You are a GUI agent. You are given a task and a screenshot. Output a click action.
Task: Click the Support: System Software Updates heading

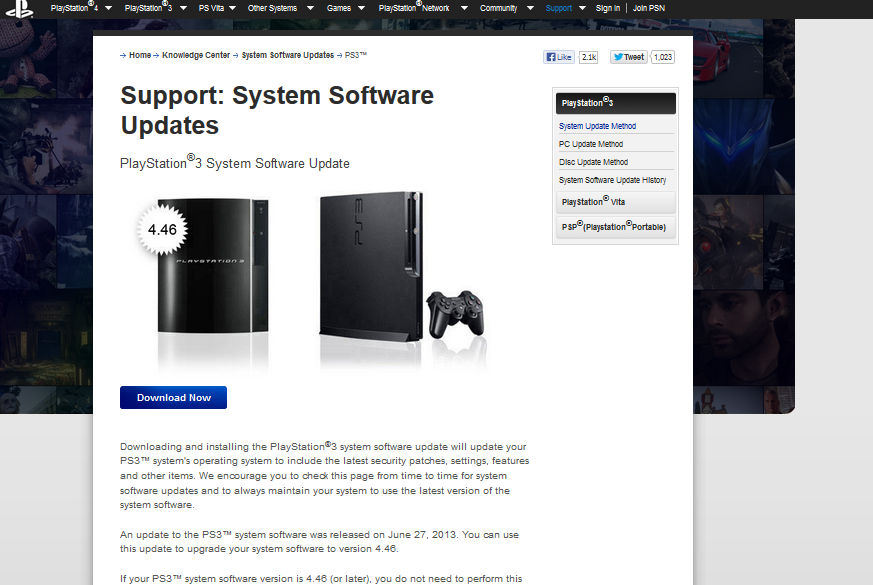point(277,110)
